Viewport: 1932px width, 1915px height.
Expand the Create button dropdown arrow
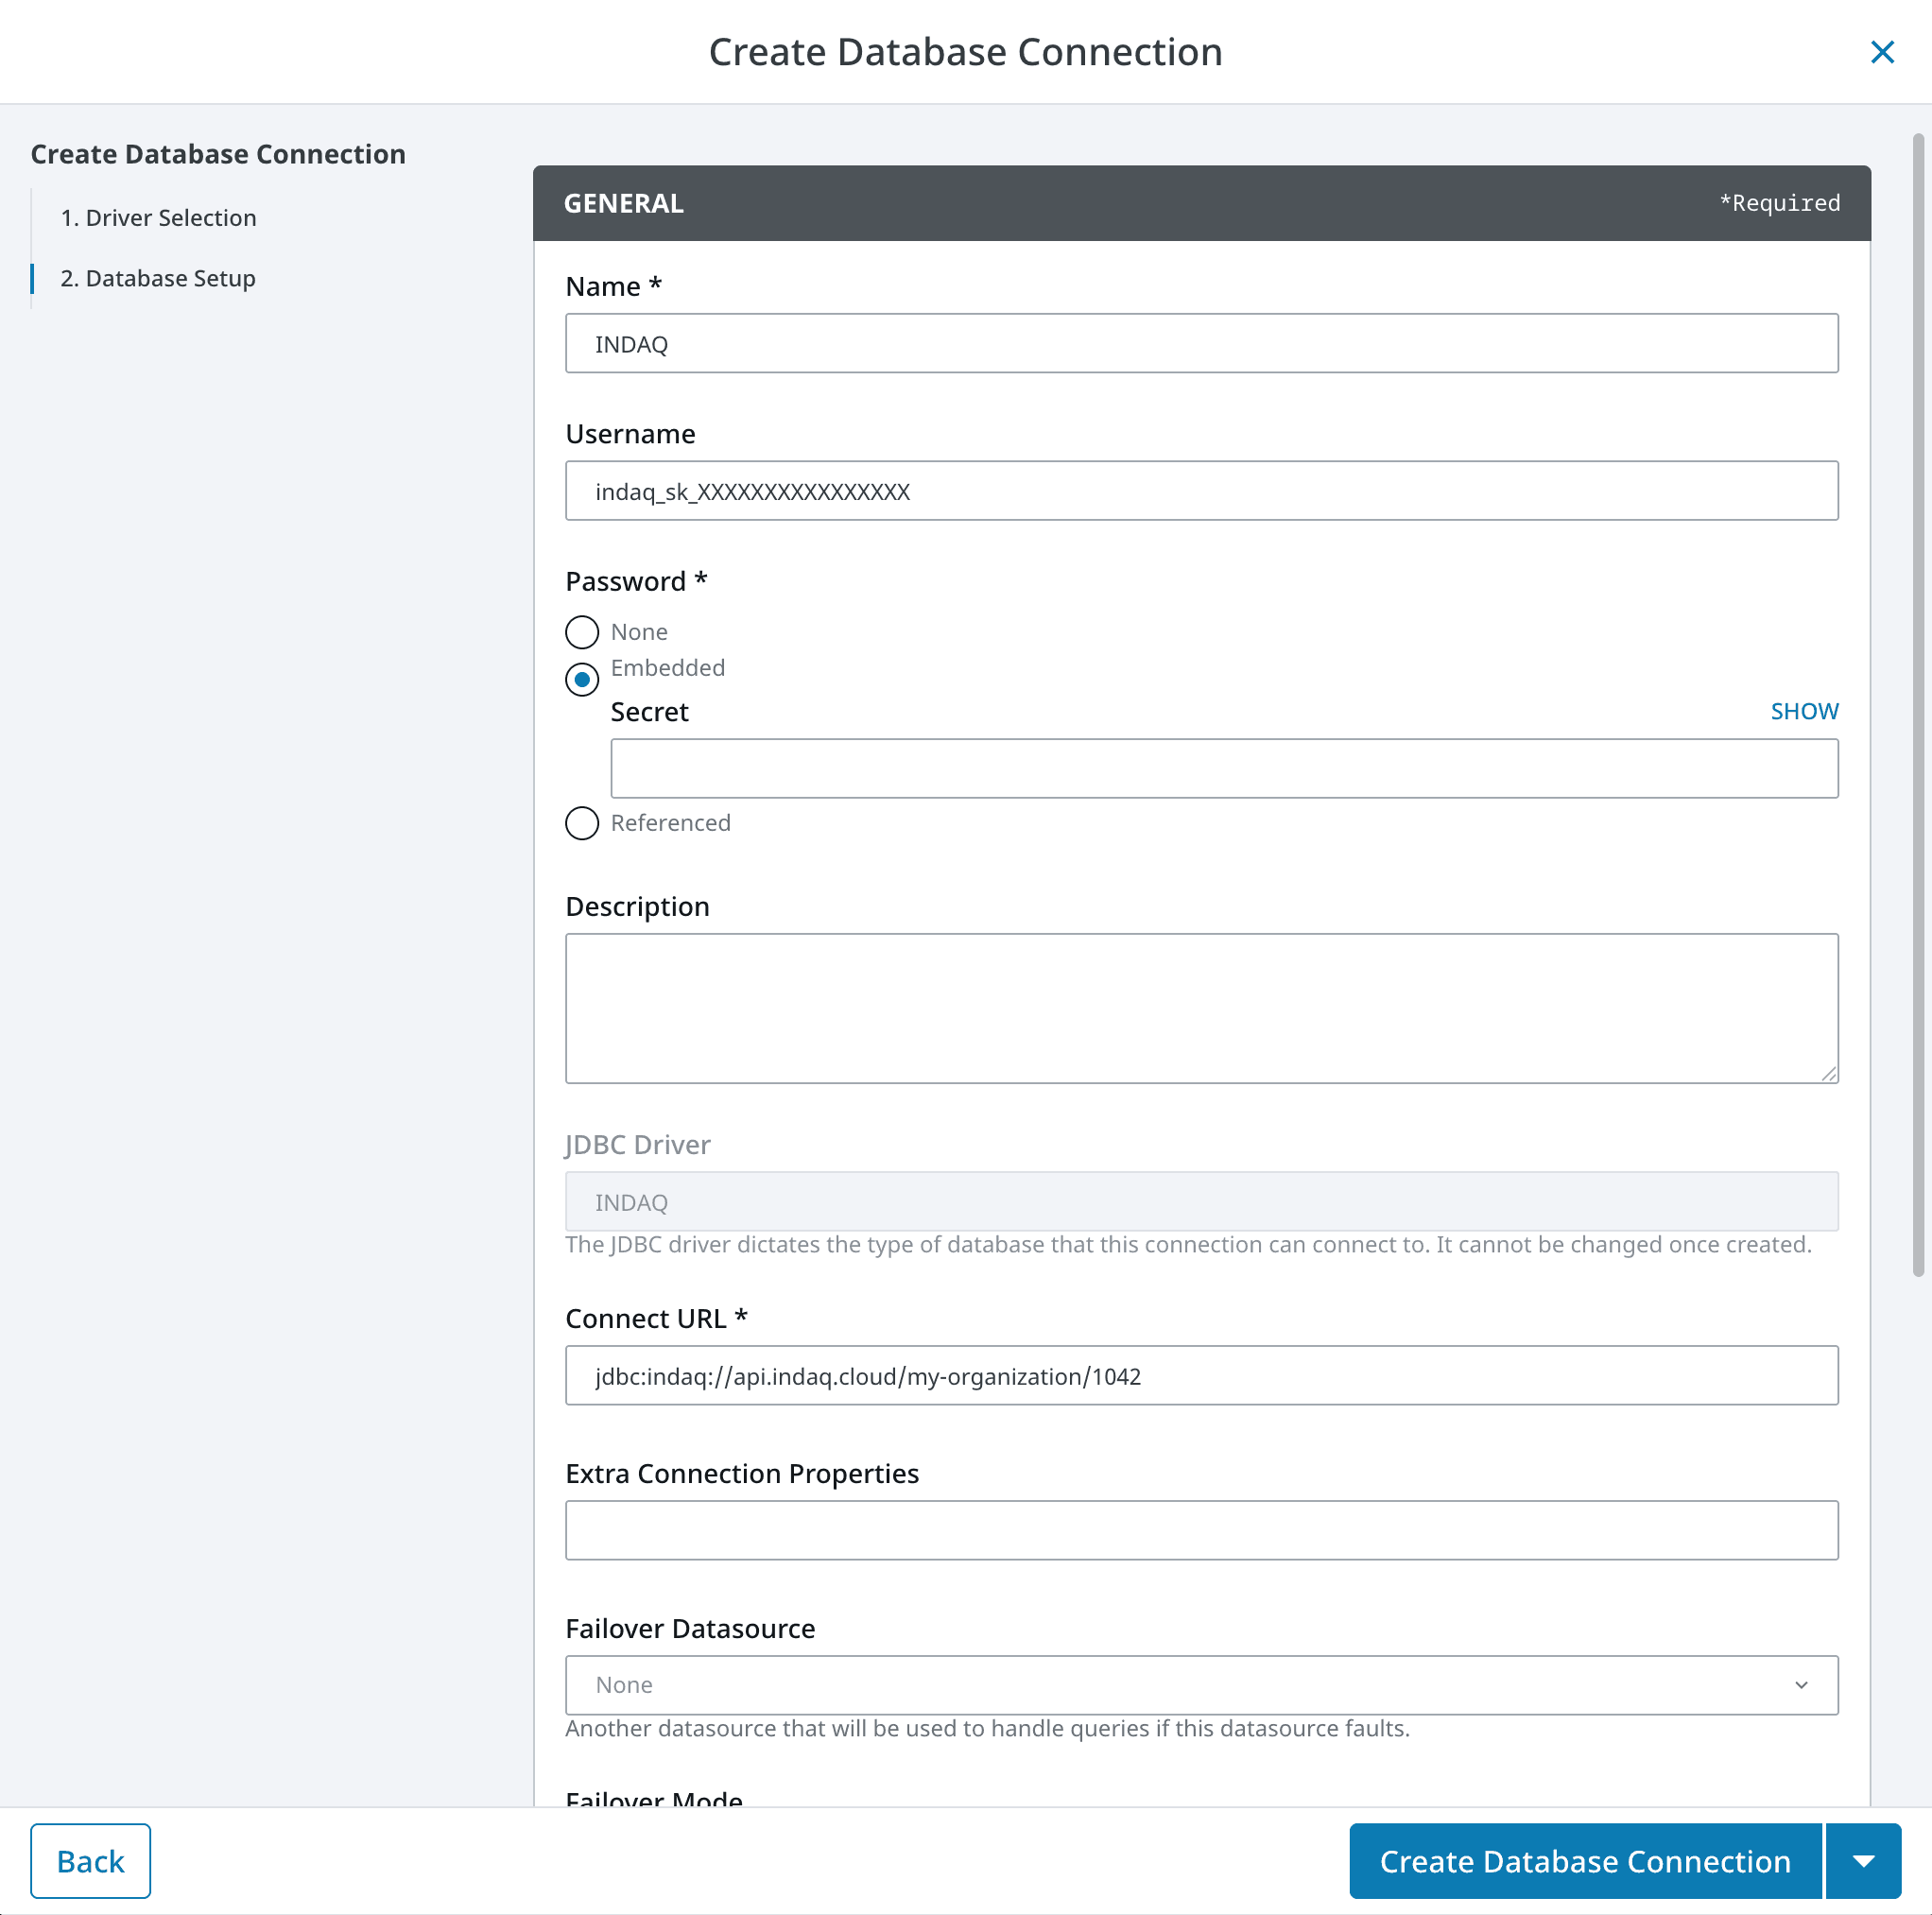[x=1863, y=1861]
